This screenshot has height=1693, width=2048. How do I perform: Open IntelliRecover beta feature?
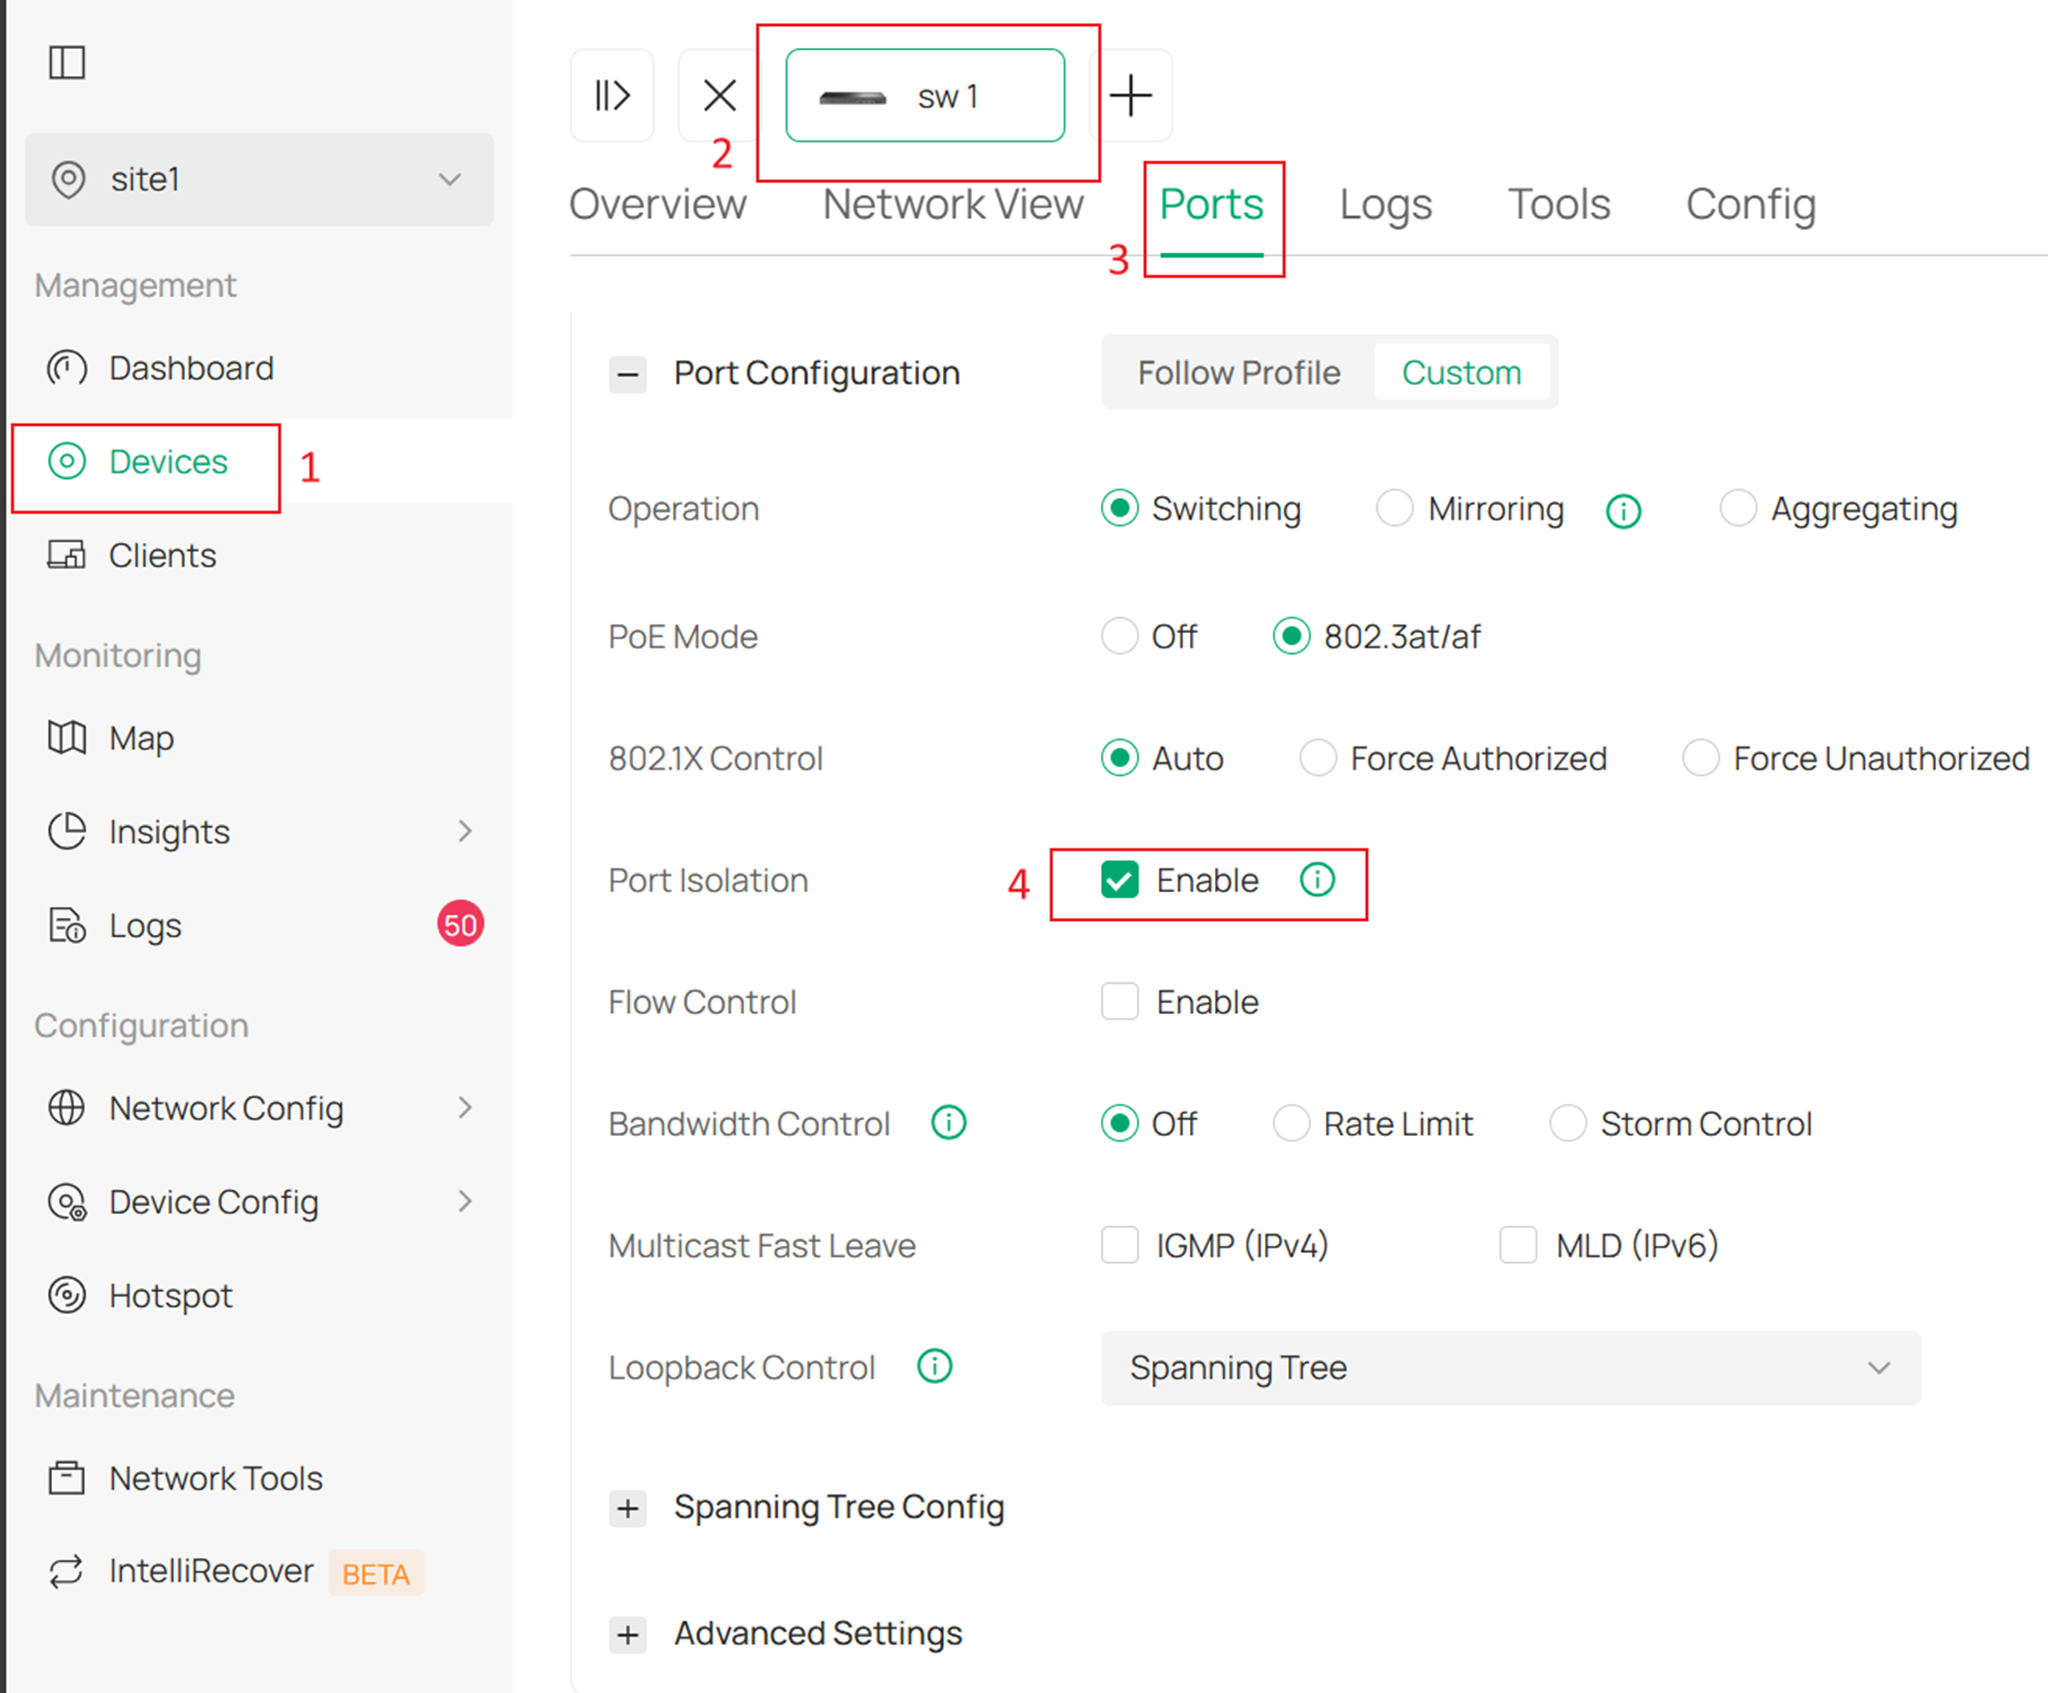point(210,1571)
